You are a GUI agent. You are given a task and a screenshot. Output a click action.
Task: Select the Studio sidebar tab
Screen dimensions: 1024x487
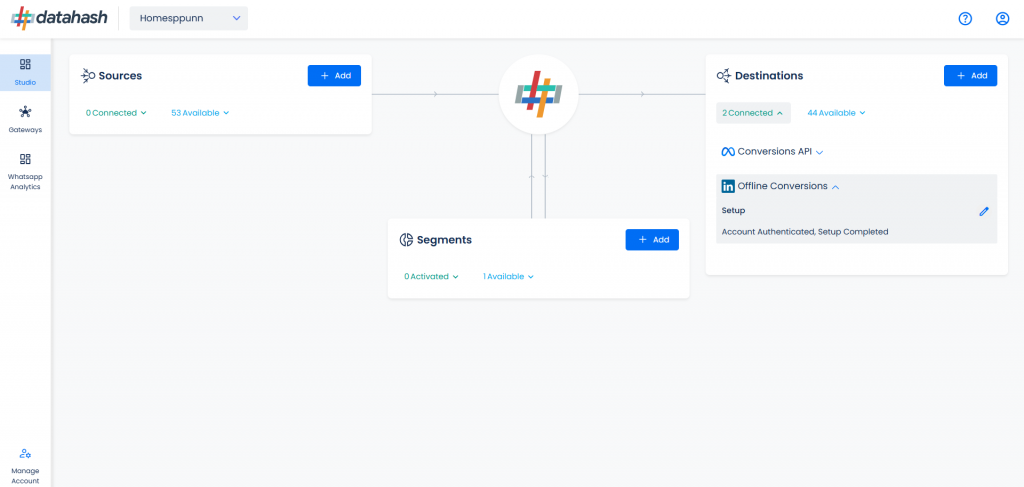[25, 72]
